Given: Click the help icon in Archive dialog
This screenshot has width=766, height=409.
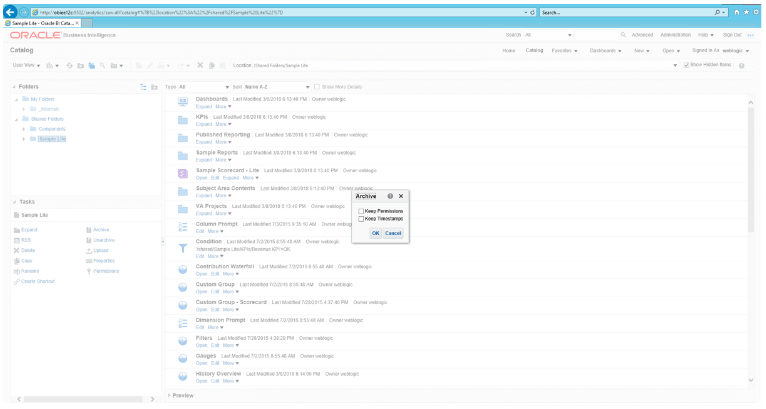Looking at the screenshot, I should pyautogui.click(x=390, y=196).
